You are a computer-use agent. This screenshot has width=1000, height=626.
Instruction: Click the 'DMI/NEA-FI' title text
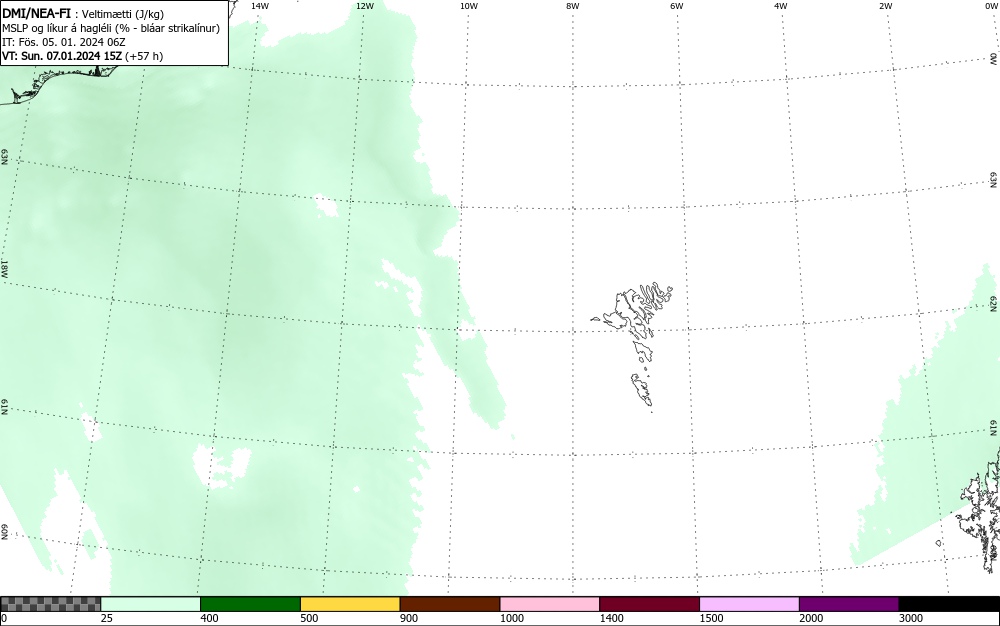[x=36, y=13]
